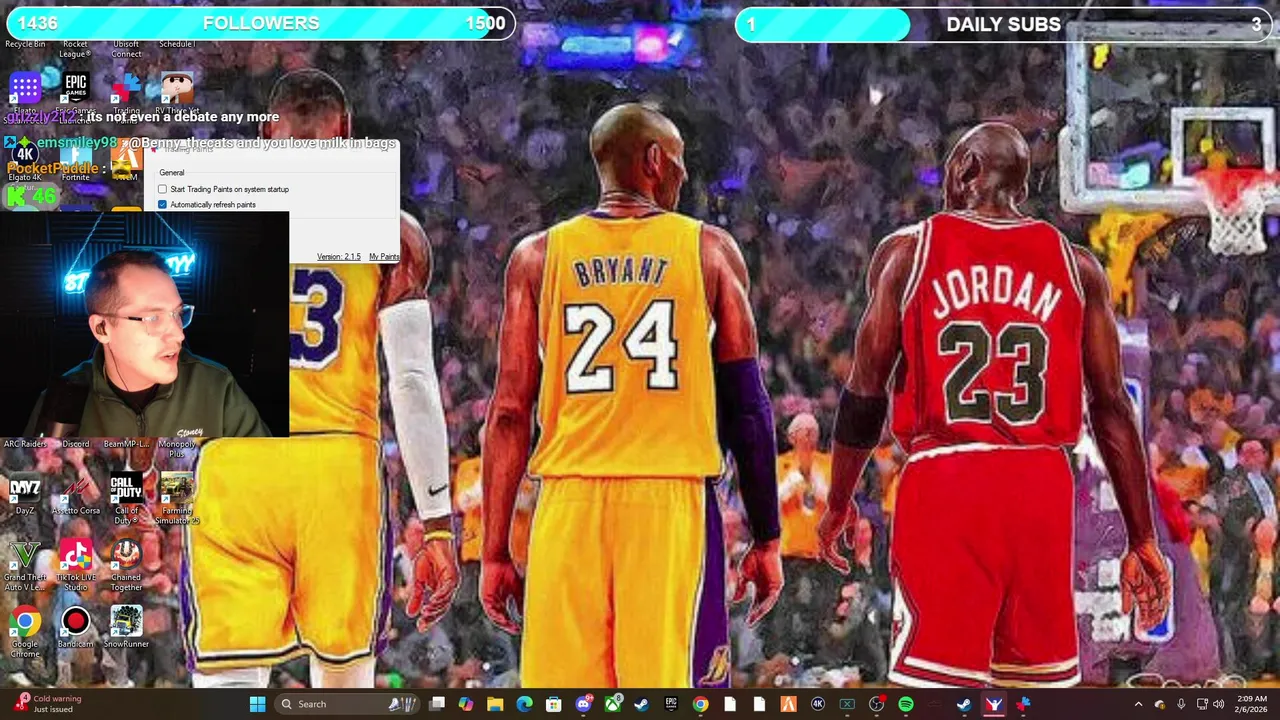The width and height of the screenshot is (1280, 720).
Task: Click the Windows Start button
Action: pyautogui.click(x=257, y=704)
